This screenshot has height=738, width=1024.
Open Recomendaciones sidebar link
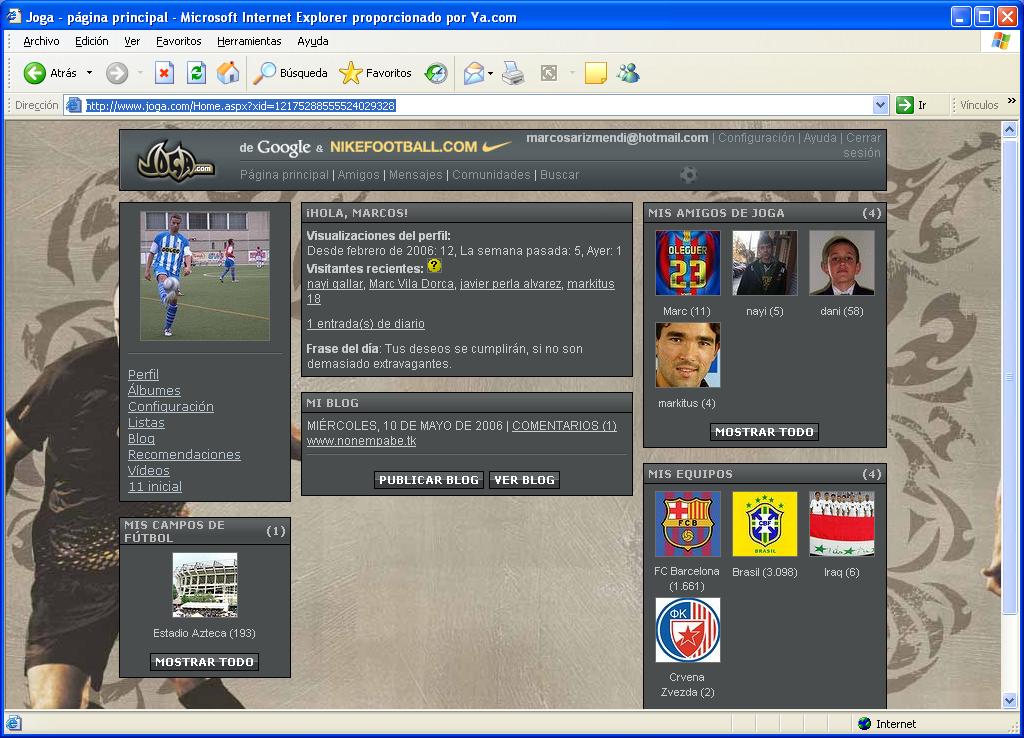[184, 455]
